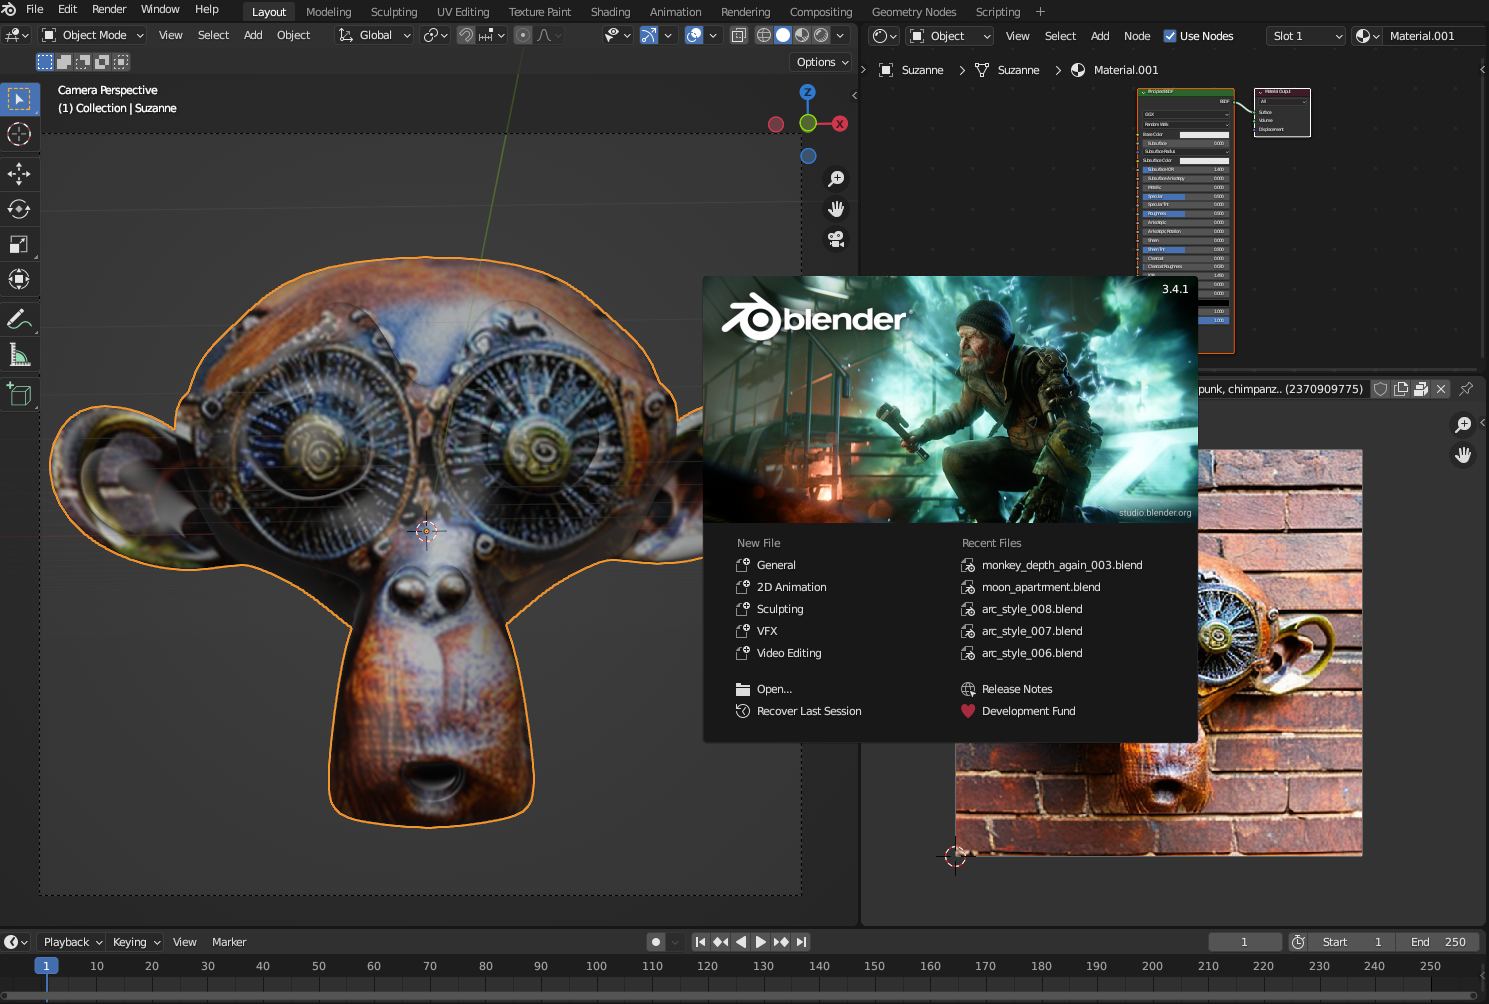Choose the Add Cube tool
The width and height of the screenshot is (1489, 1004).
(x=19, y=395)
